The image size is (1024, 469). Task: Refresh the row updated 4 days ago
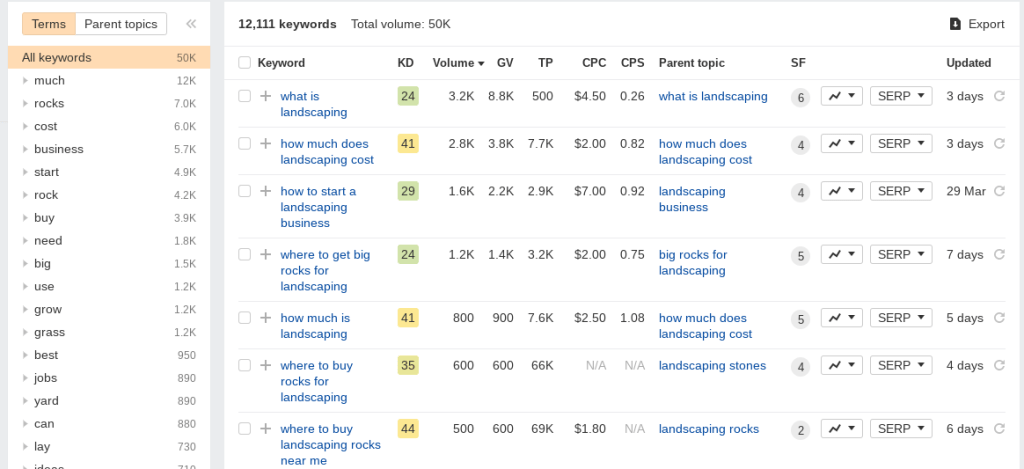coord(999,366)
